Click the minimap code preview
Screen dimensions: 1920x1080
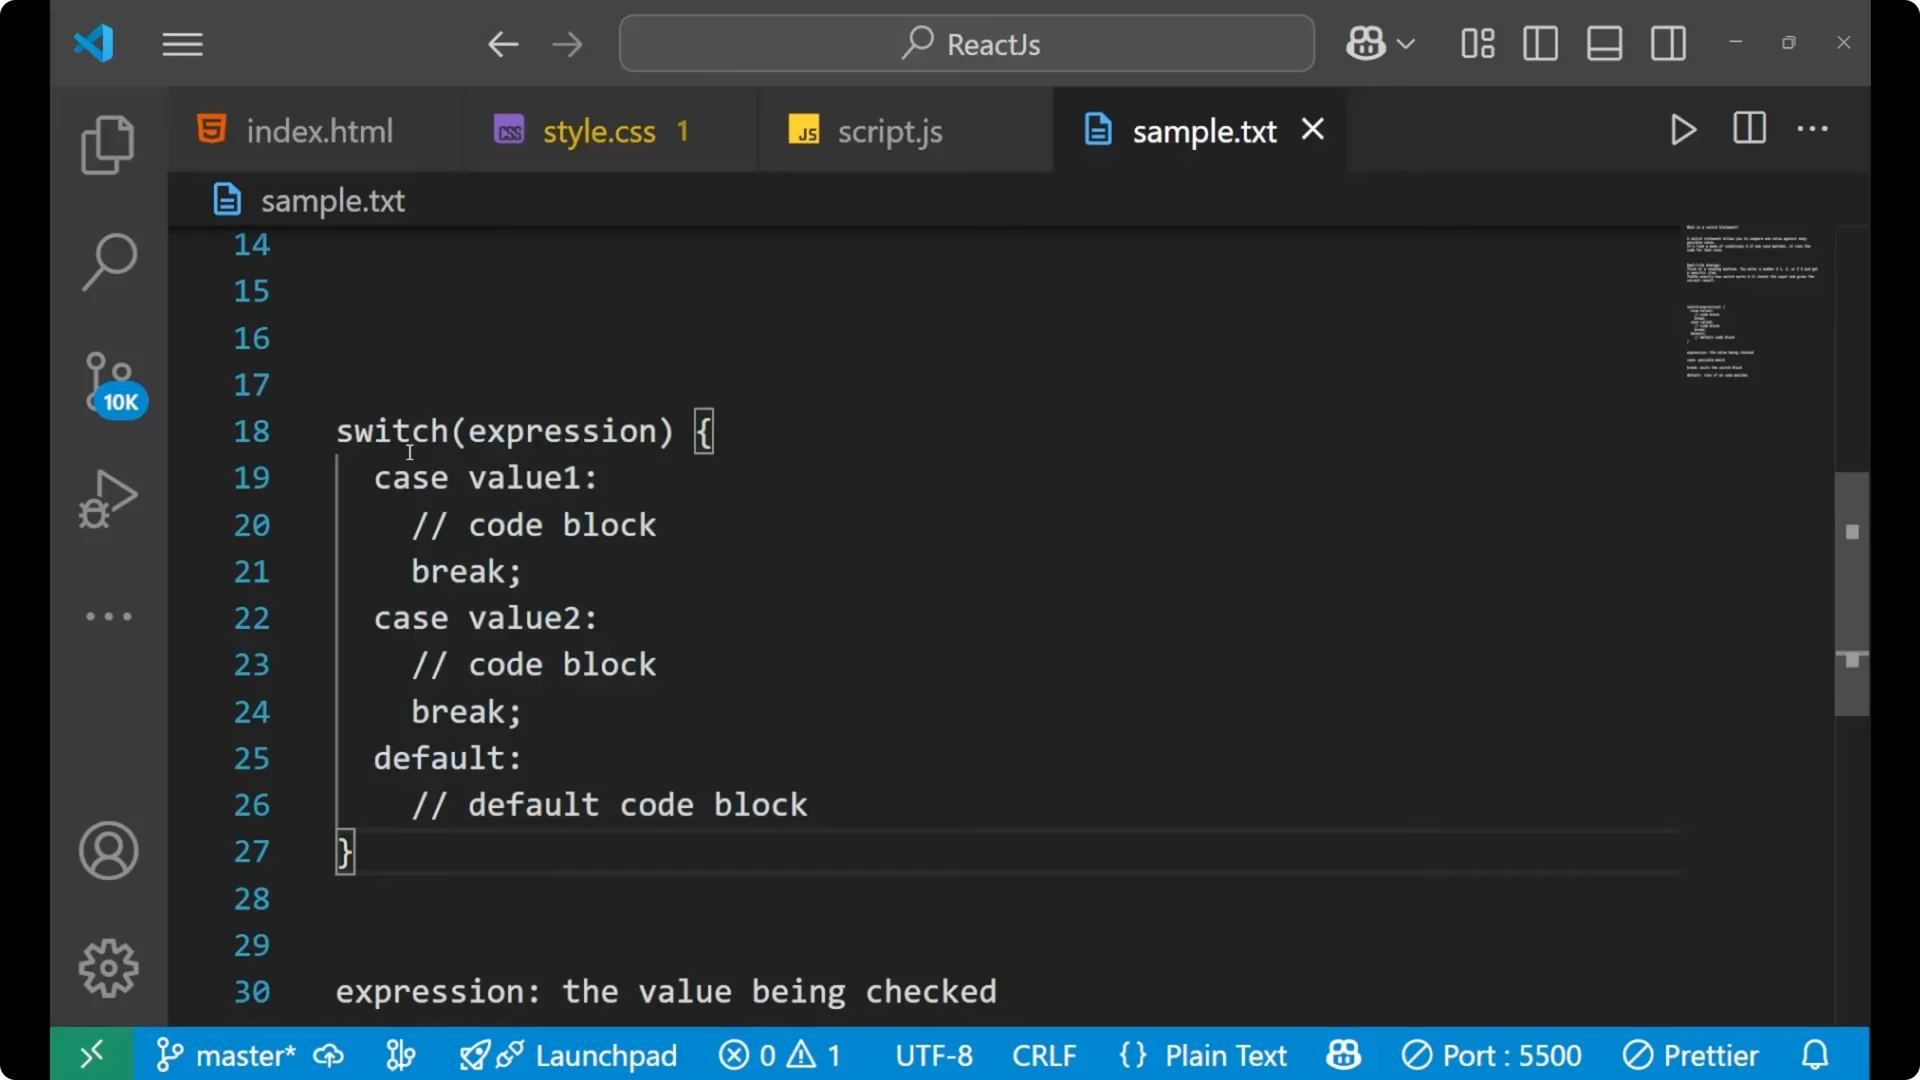coord(1750,300)
